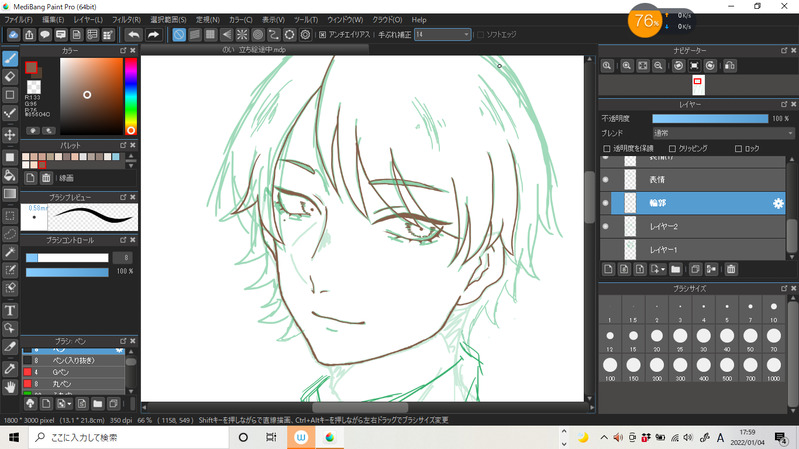
Task: Undock the ブラシサイズ panel
Action: pyautogui.click(x=784, y=288)
